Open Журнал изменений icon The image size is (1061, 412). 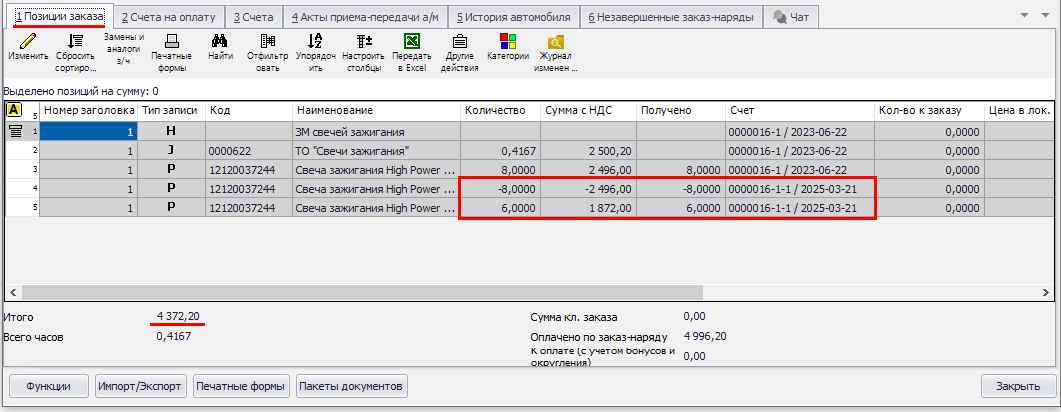point(556,42)
